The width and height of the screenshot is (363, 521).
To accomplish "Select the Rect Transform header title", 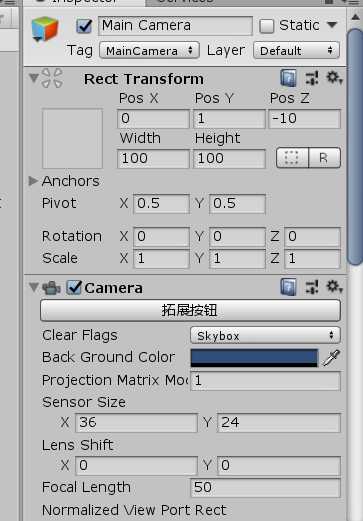I will coord(144,79).
